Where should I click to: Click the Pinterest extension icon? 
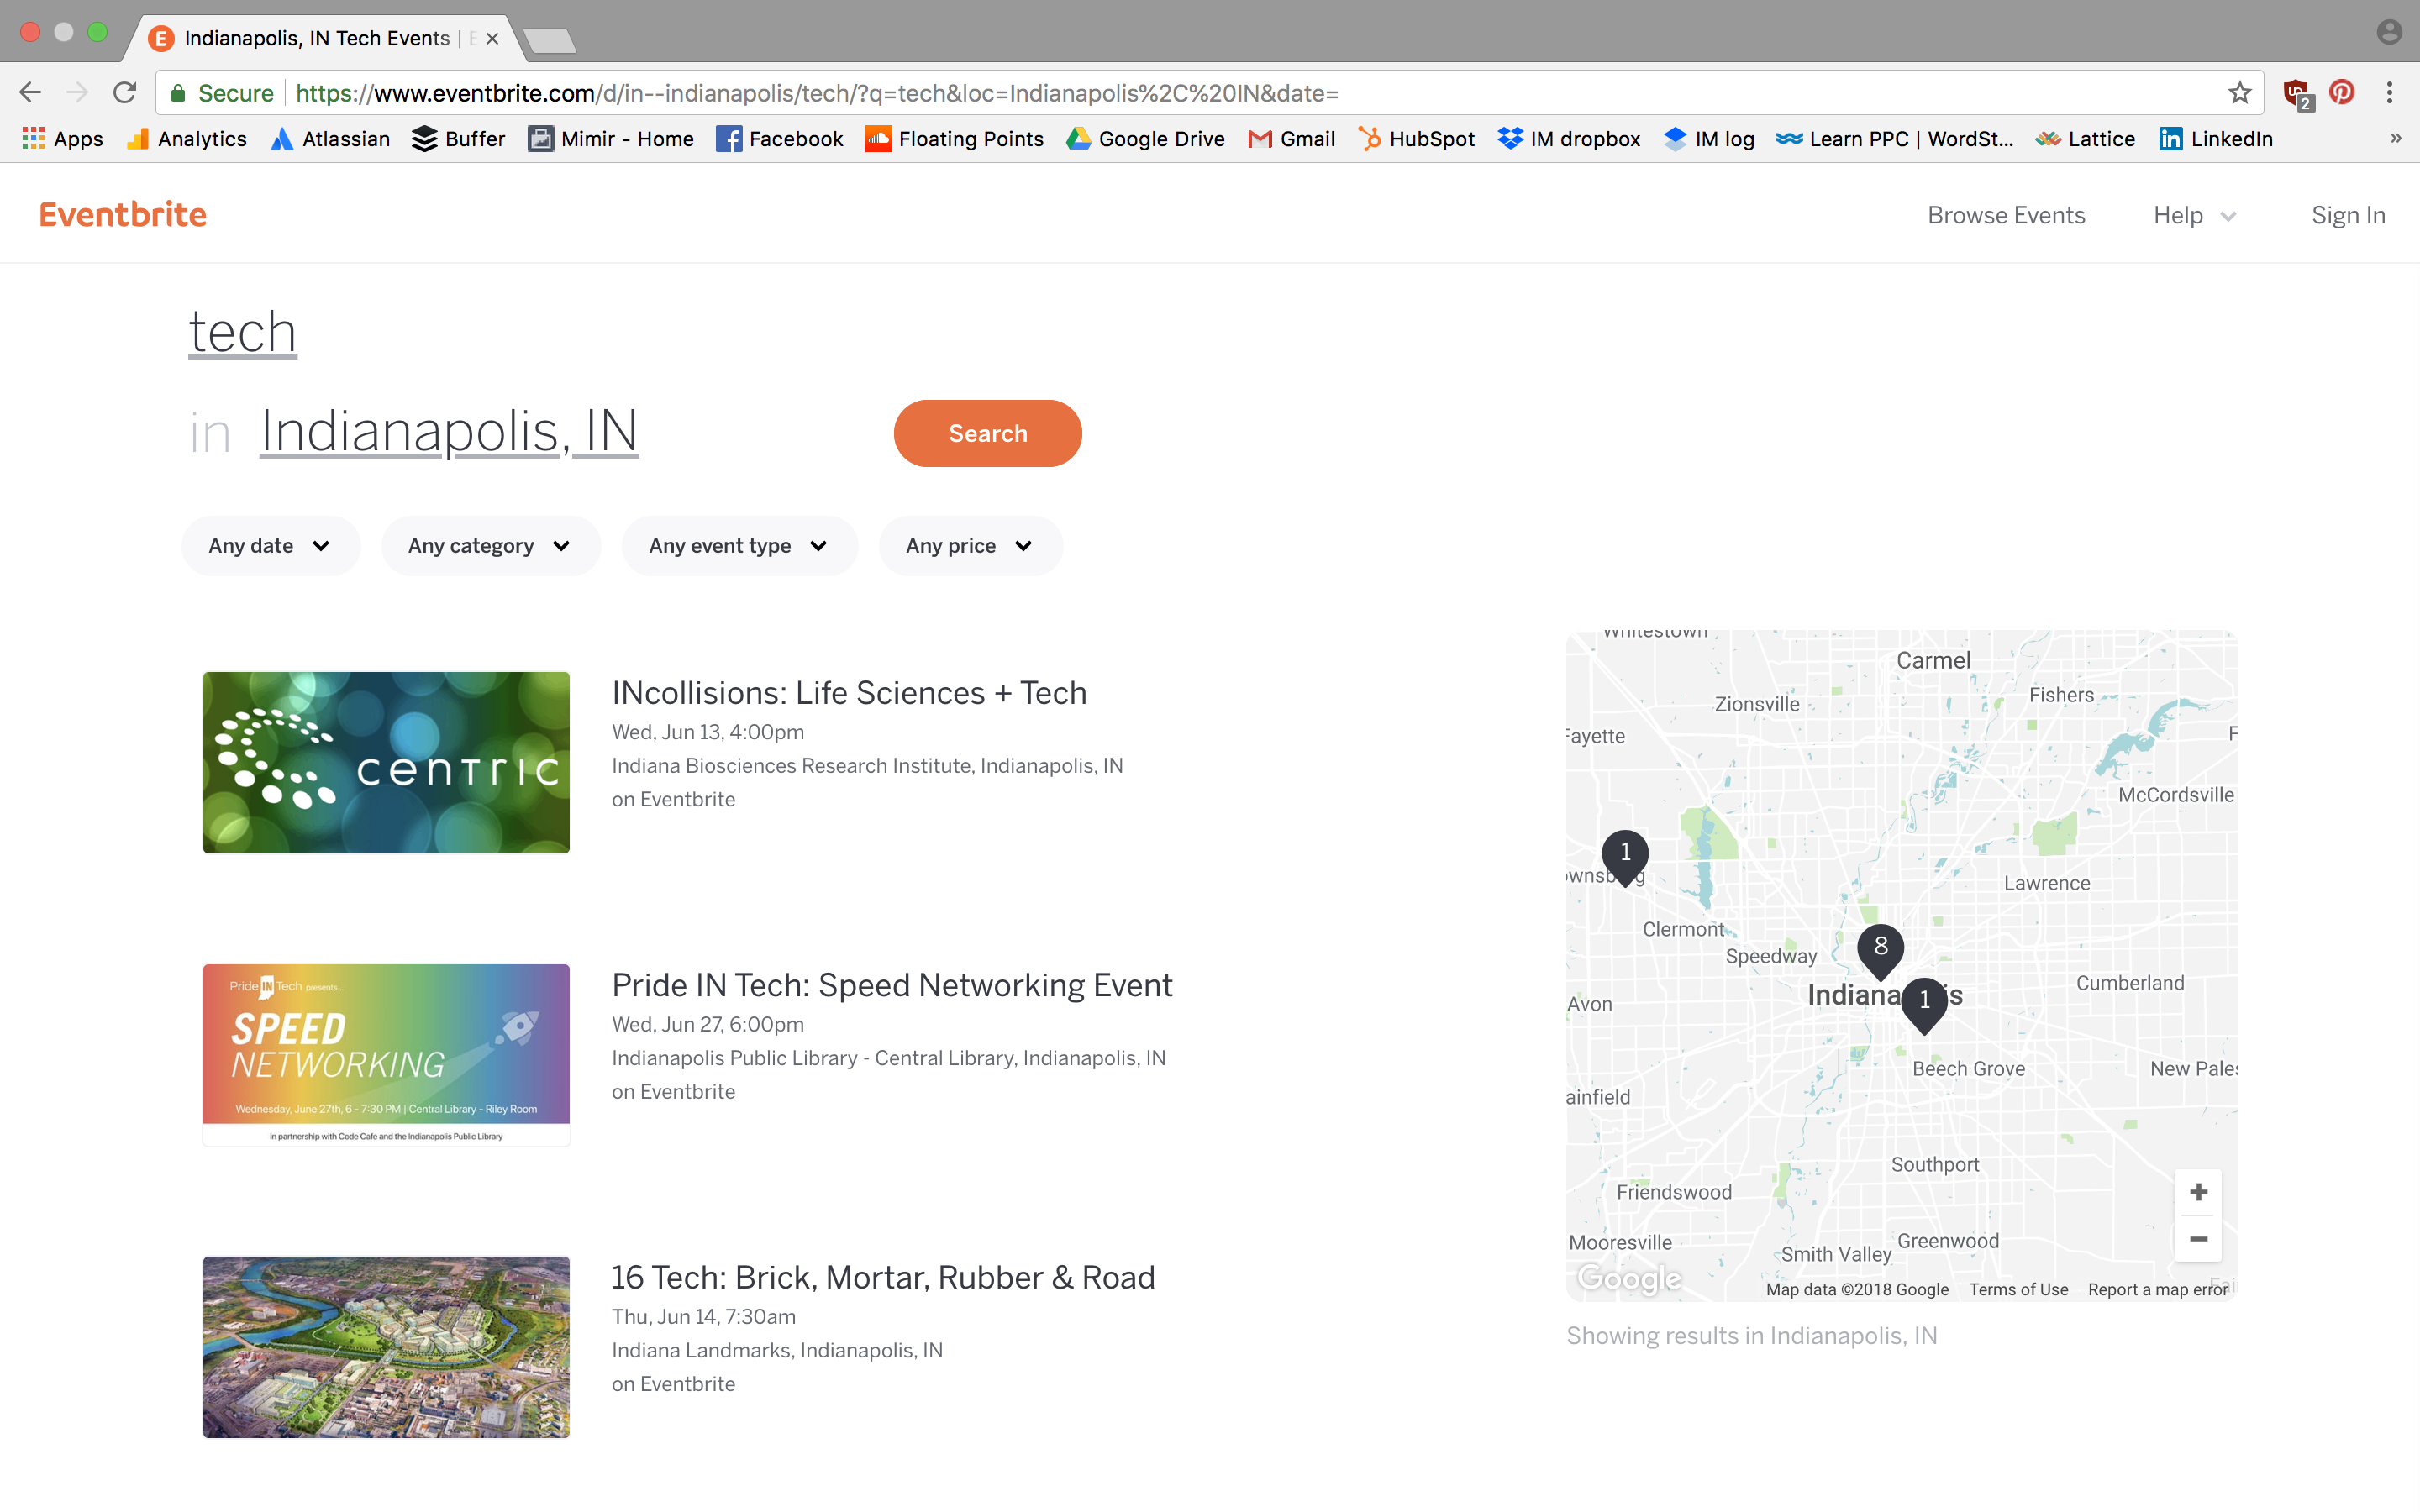pos(2342,93)
